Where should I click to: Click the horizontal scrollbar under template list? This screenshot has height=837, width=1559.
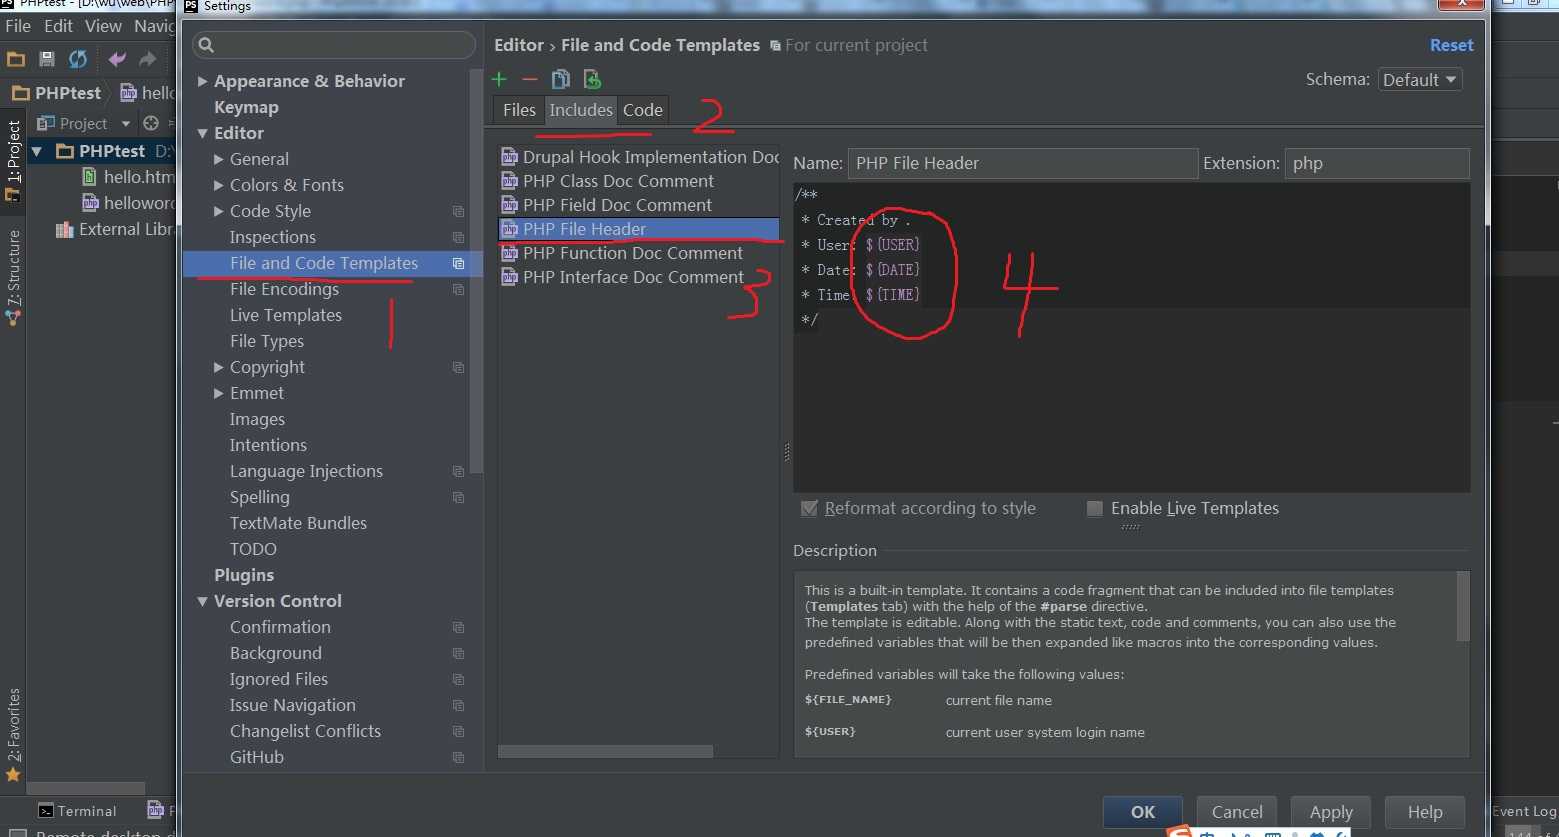tap(605, 751)
